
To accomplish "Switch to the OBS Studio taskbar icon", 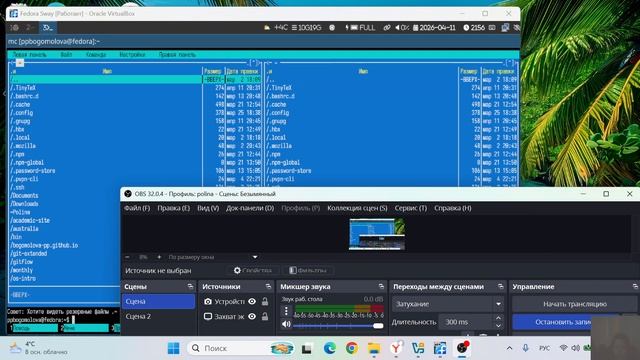I will [x=462, y=348].
